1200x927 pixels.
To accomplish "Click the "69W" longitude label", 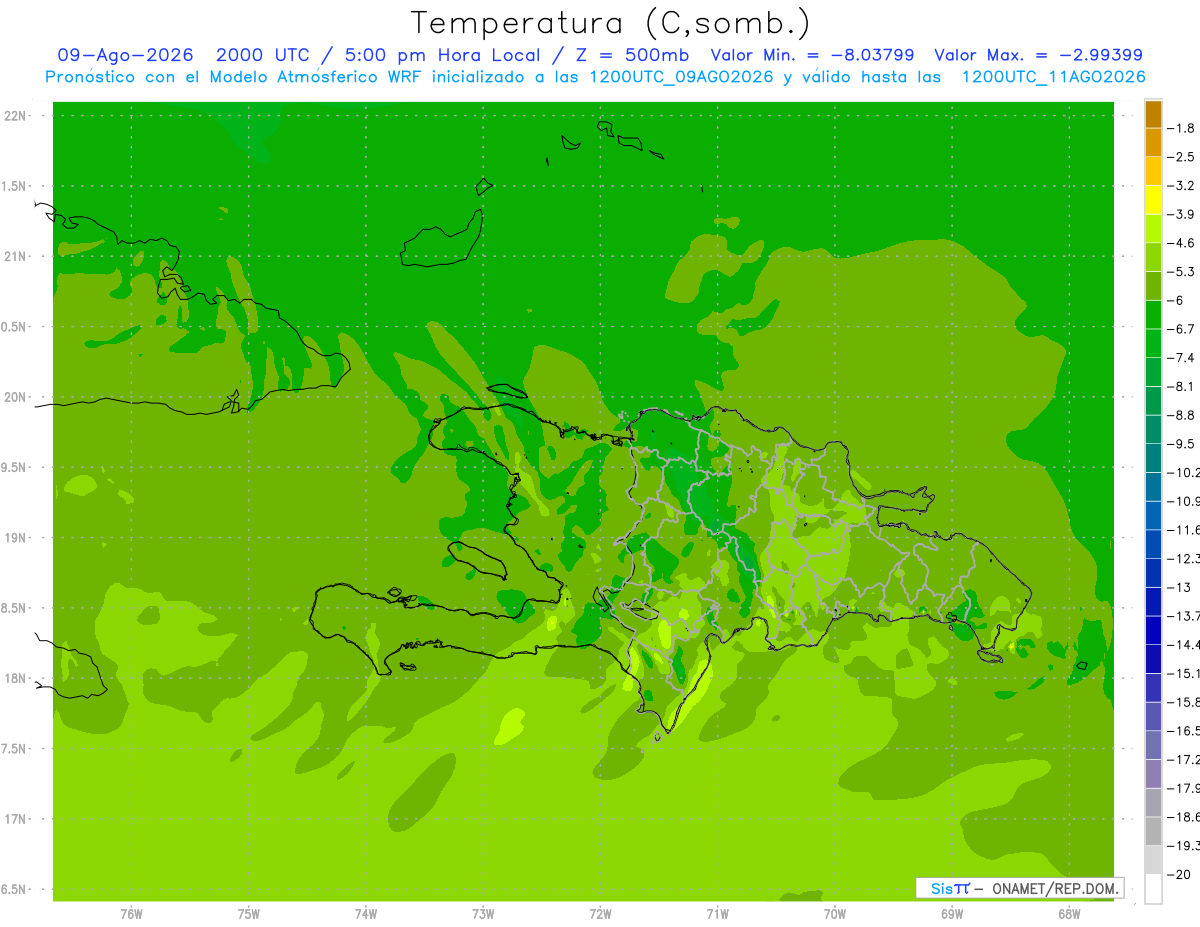I will point(952,914).
